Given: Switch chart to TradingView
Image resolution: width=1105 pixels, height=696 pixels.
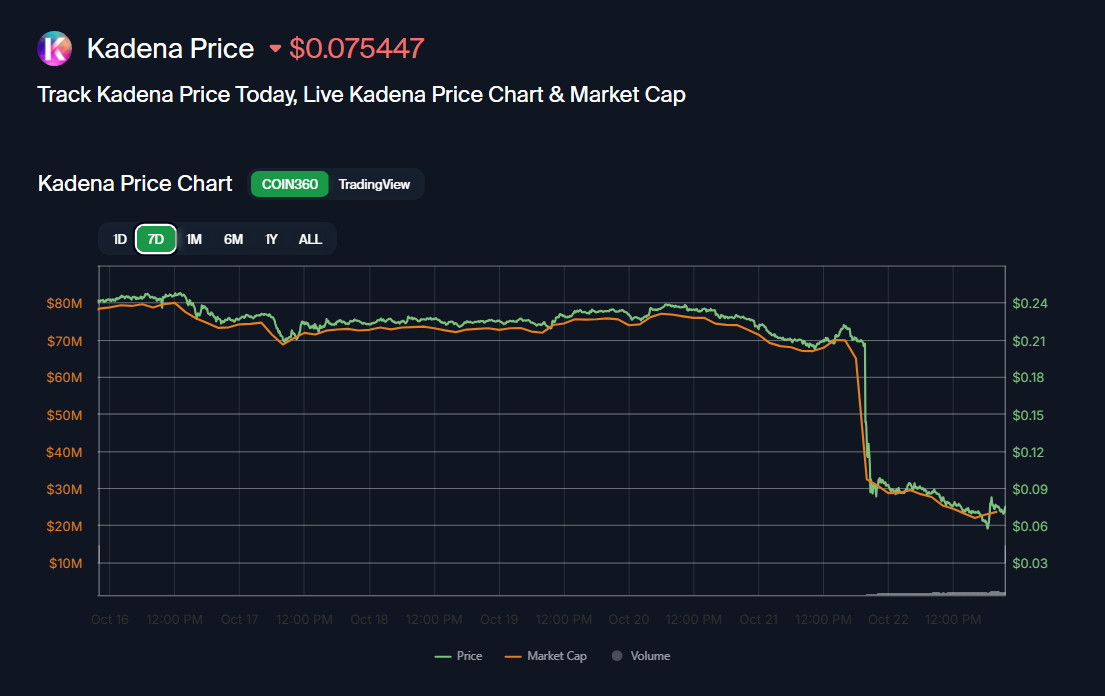Looking at the screenshot, I should 374,184.
